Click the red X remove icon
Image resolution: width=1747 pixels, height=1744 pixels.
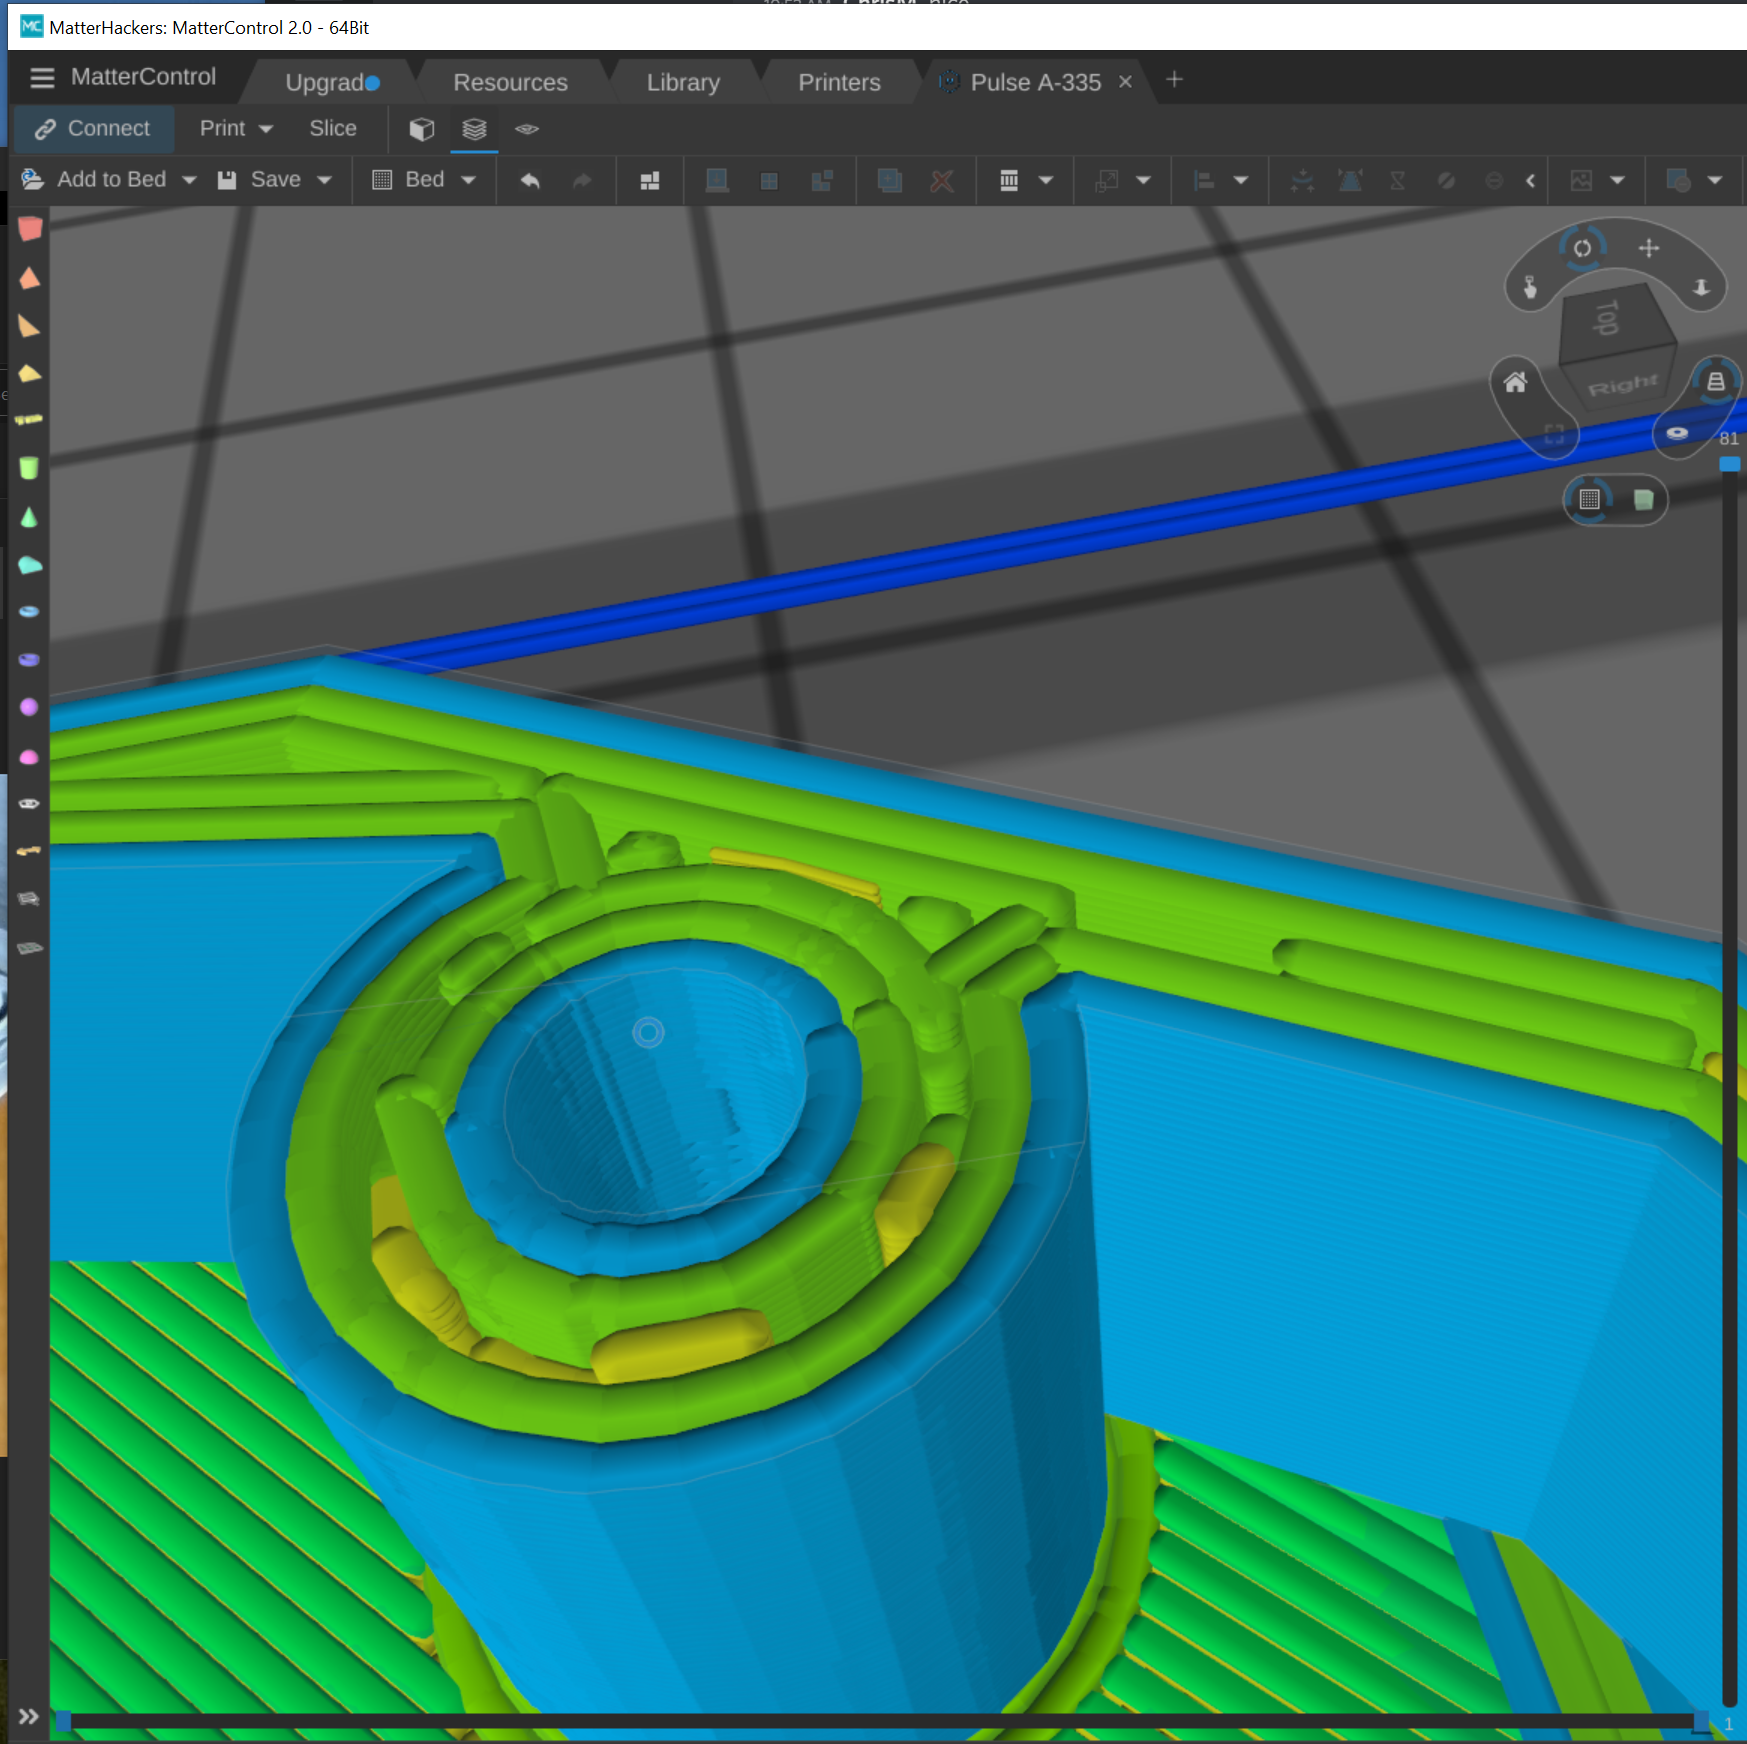click(942, 181)
